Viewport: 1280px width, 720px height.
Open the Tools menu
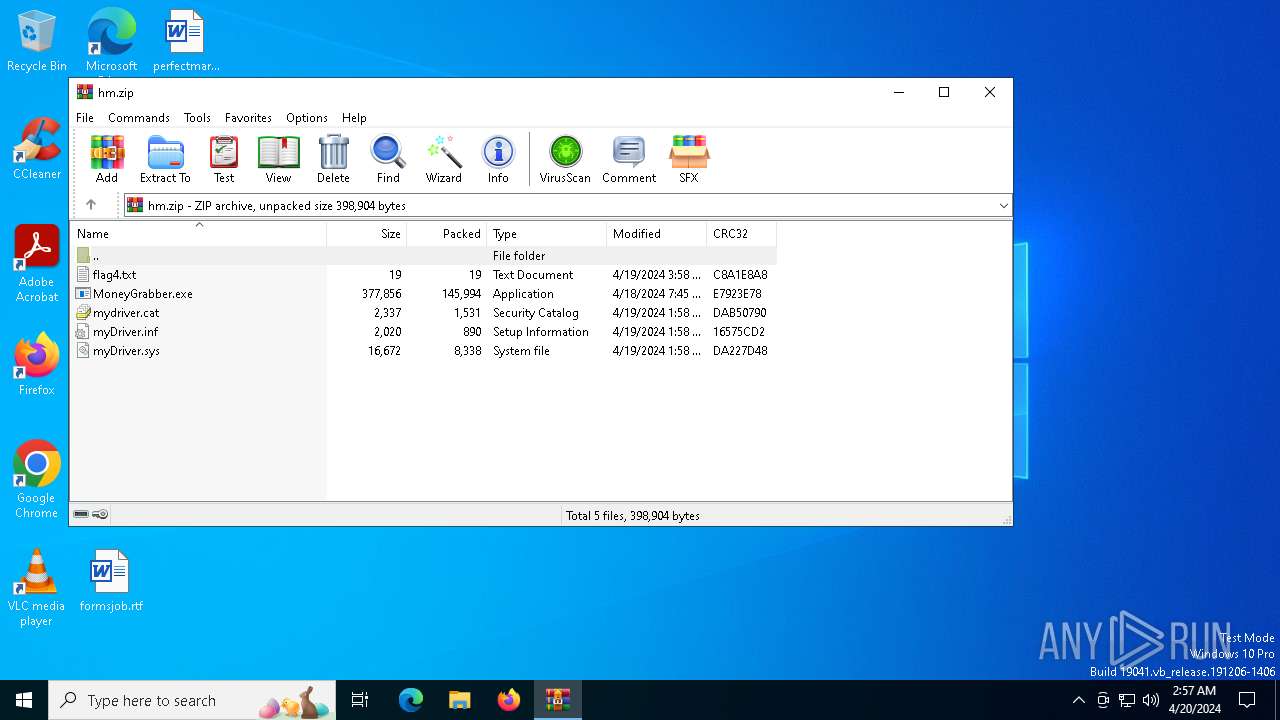coord(197,117)
